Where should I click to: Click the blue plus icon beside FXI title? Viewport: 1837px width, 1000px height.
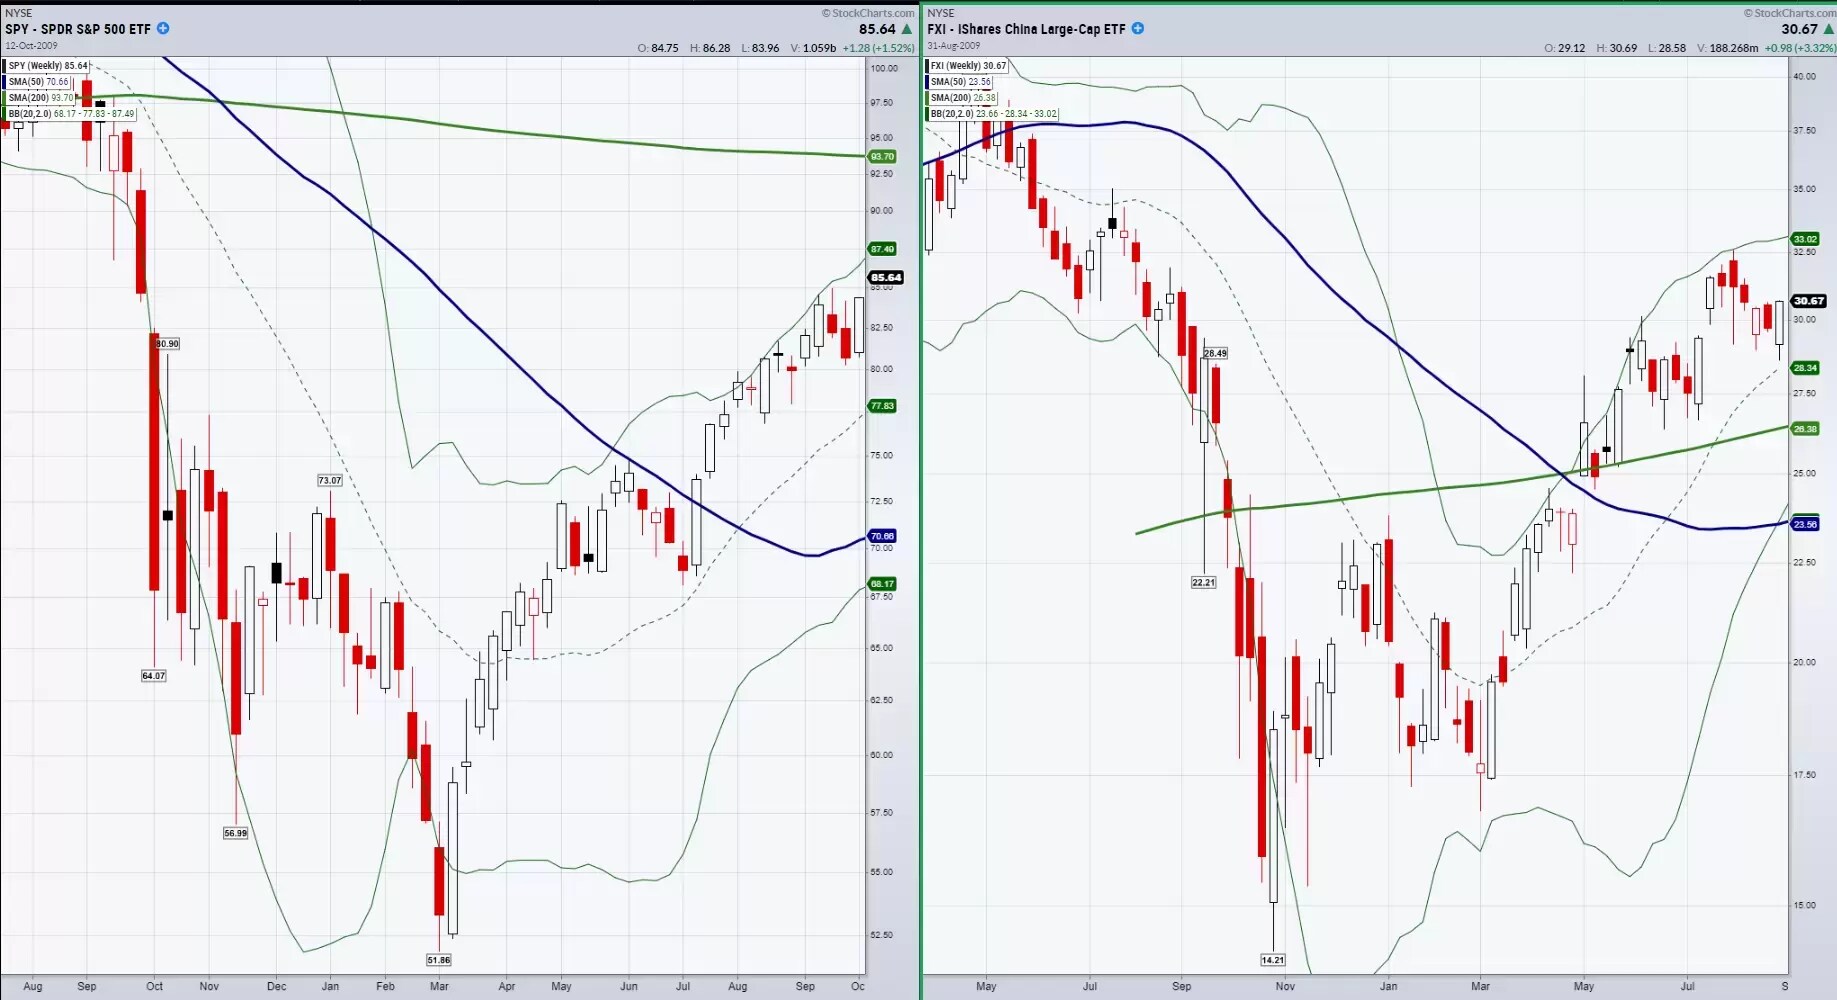[x=1137, y=28]
